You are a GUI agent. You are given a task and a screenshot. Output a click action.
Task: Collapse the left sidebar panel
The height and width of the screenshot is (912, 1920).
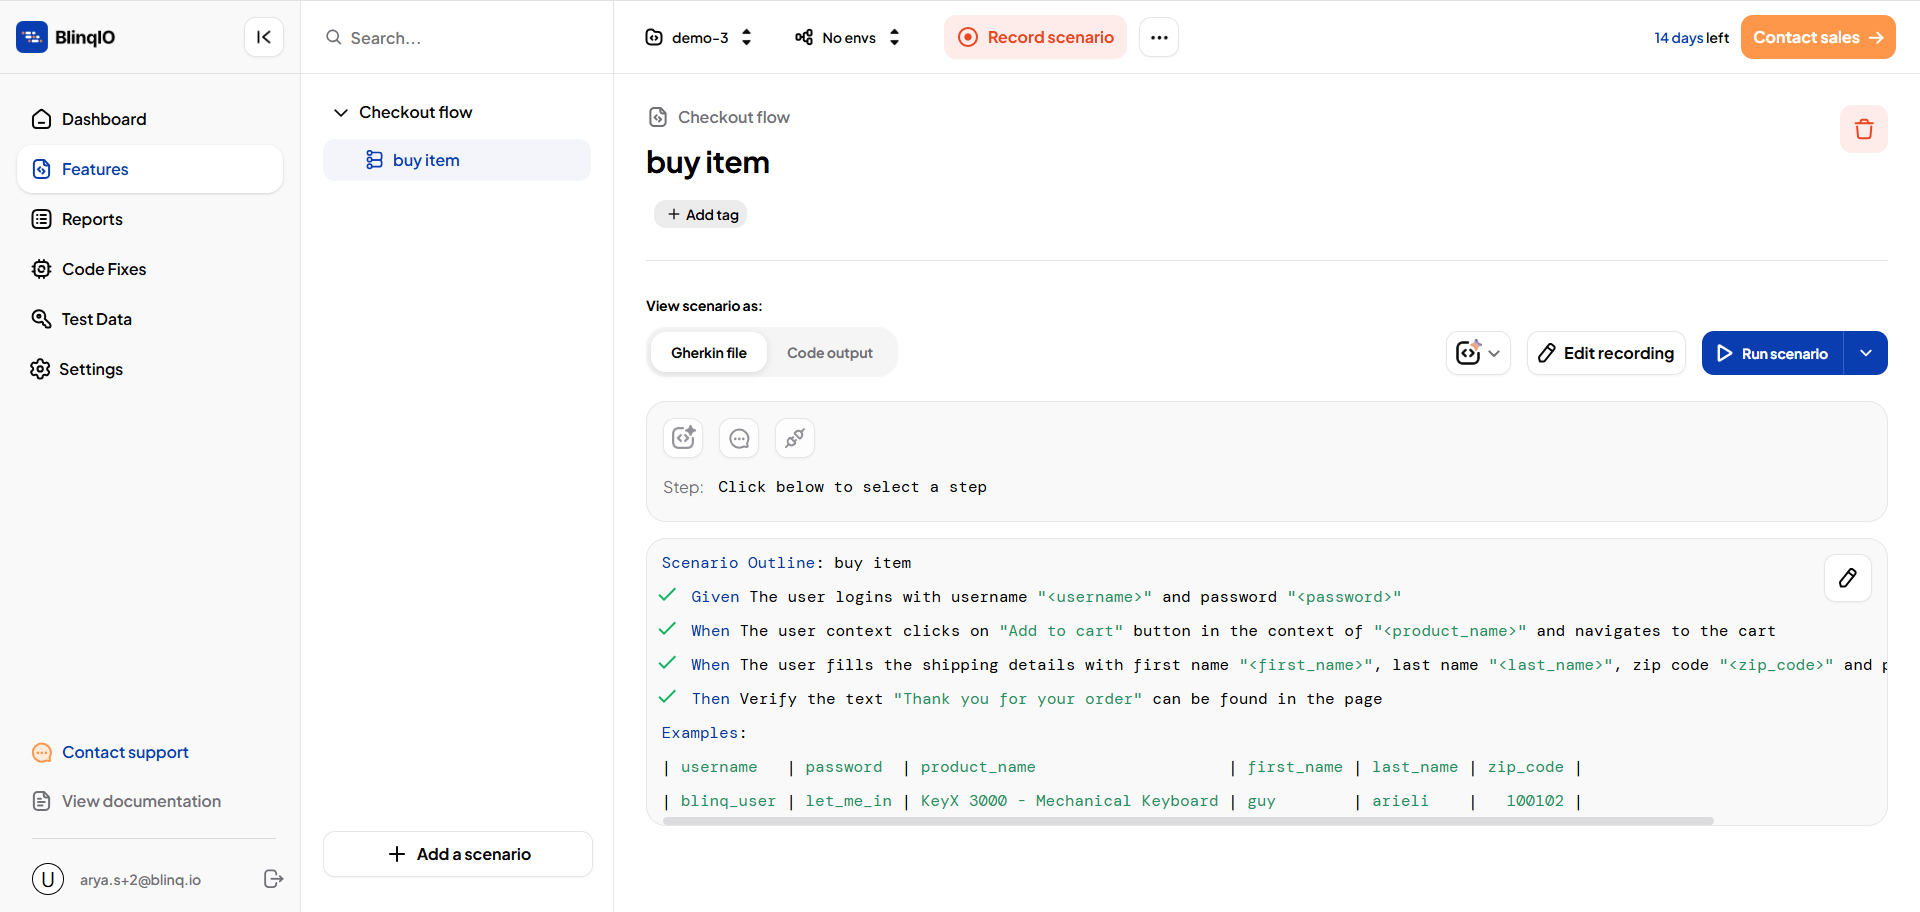(x=264, y=37)
